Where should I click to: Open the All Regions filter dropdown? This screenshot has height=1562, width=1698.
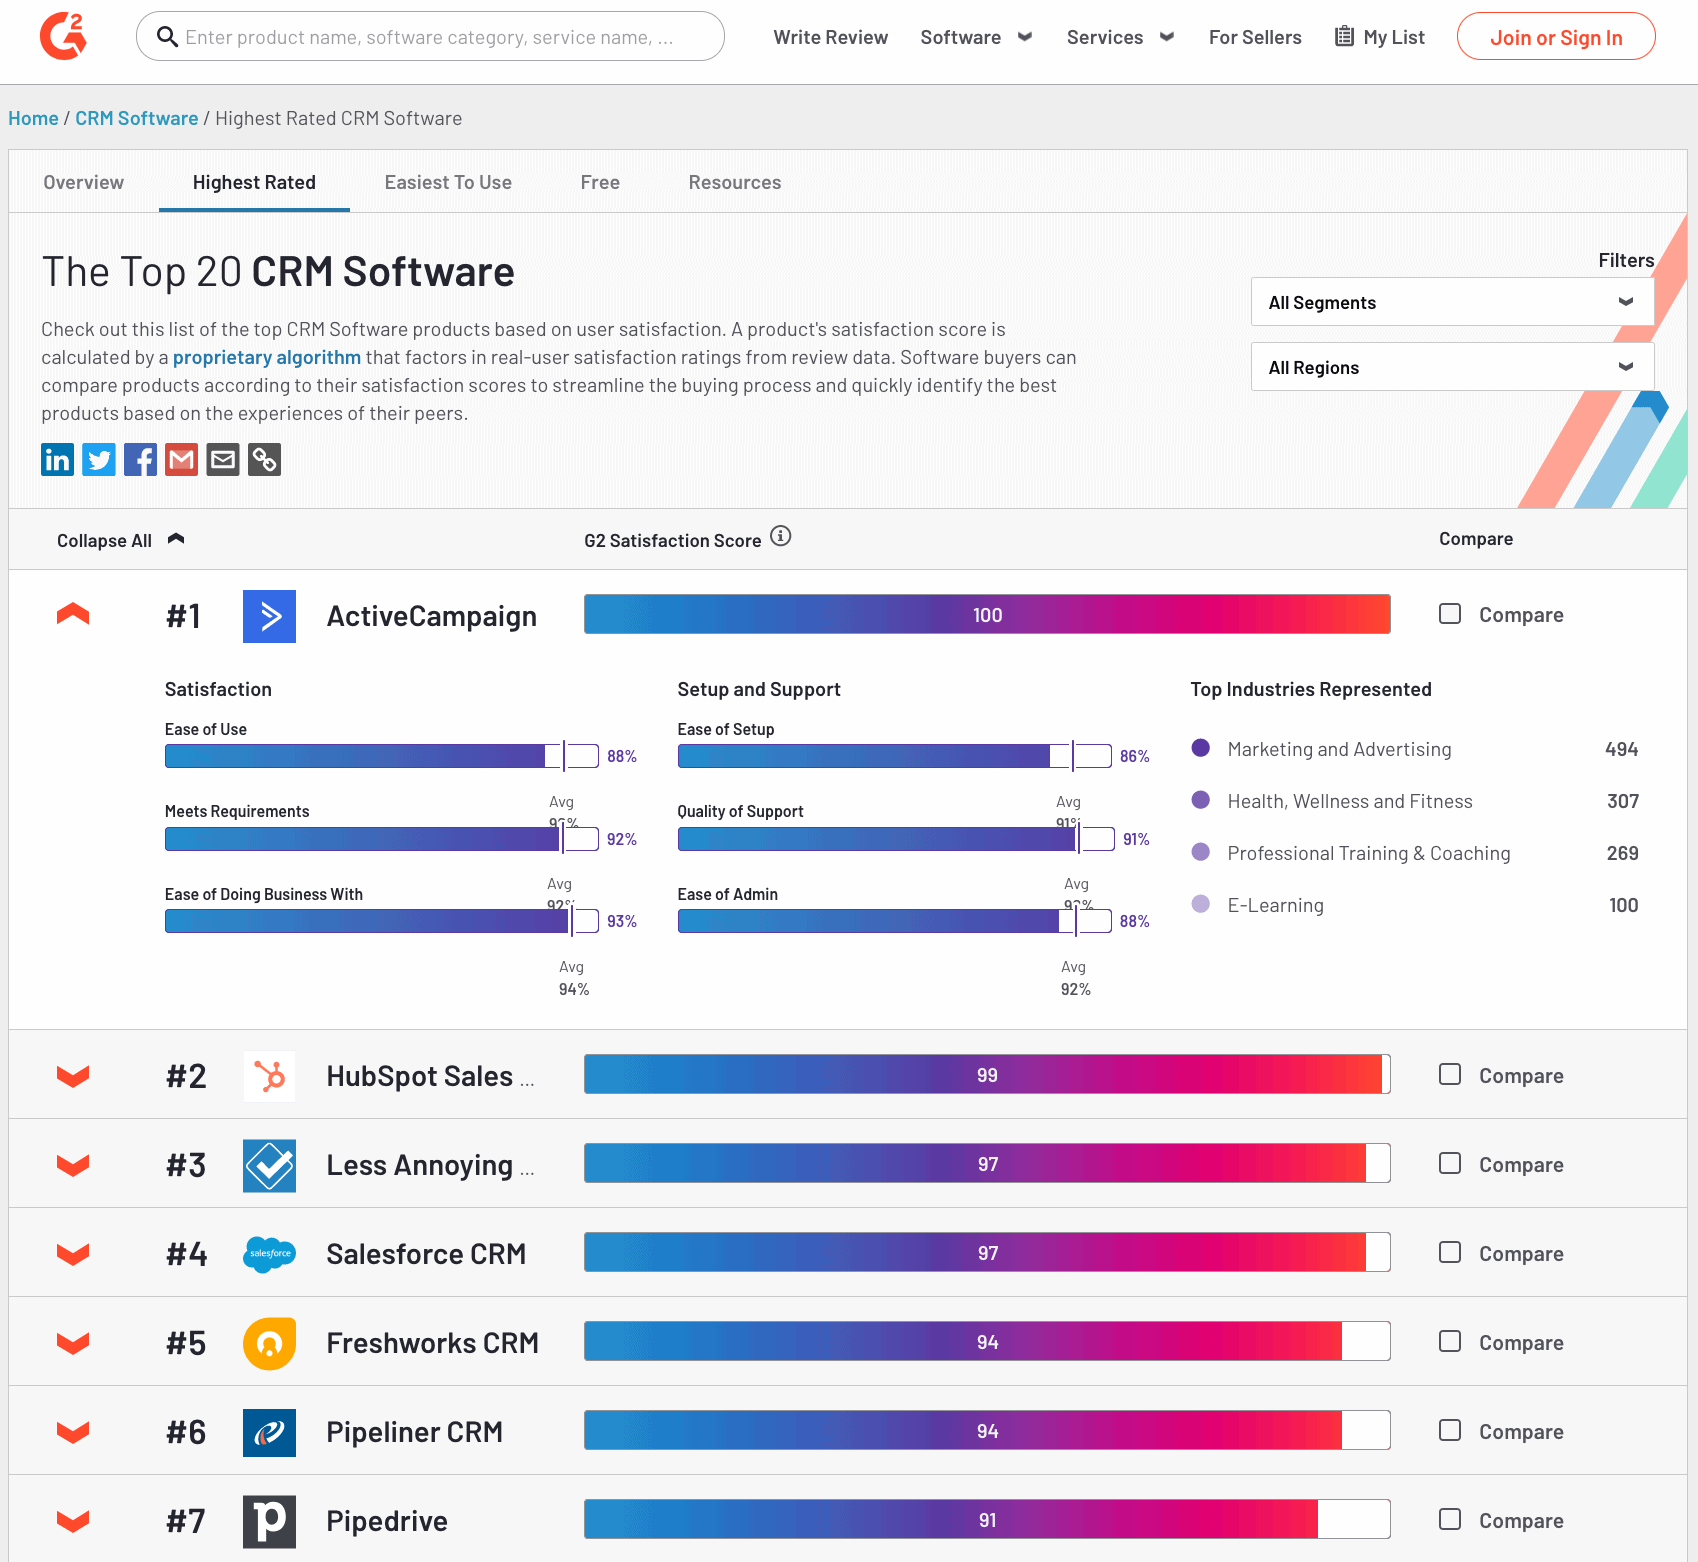click(1451, 366)
